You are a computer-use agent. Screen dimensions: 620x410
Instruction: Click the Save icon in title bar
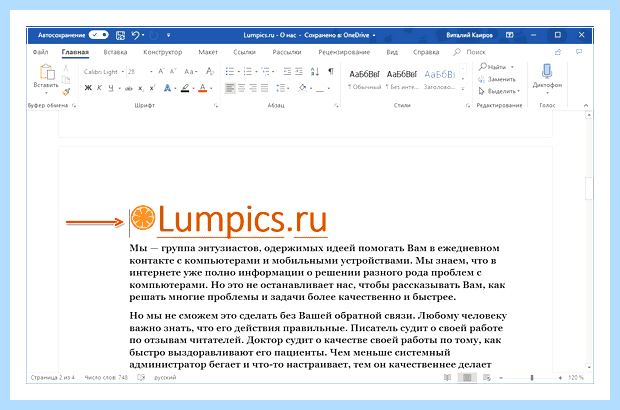tap(120, 35)
